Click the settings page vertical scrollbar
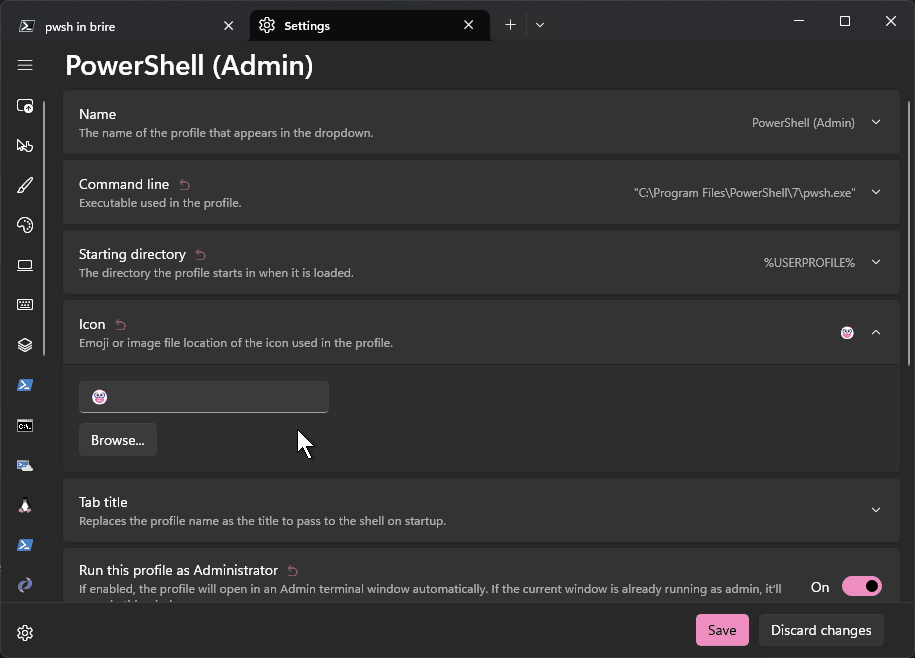Screen dimensions: 915x658 pos(909,233)
